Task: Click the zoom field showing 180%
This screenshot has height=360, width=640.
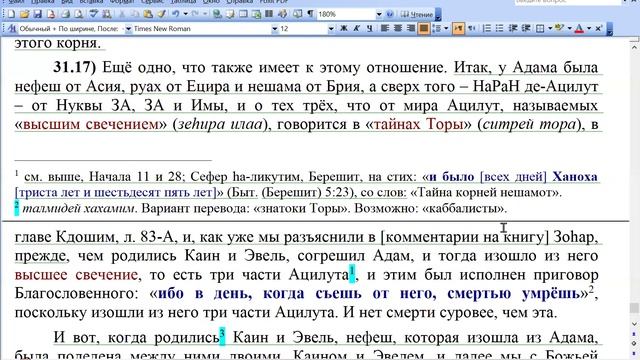Action: 346,14
